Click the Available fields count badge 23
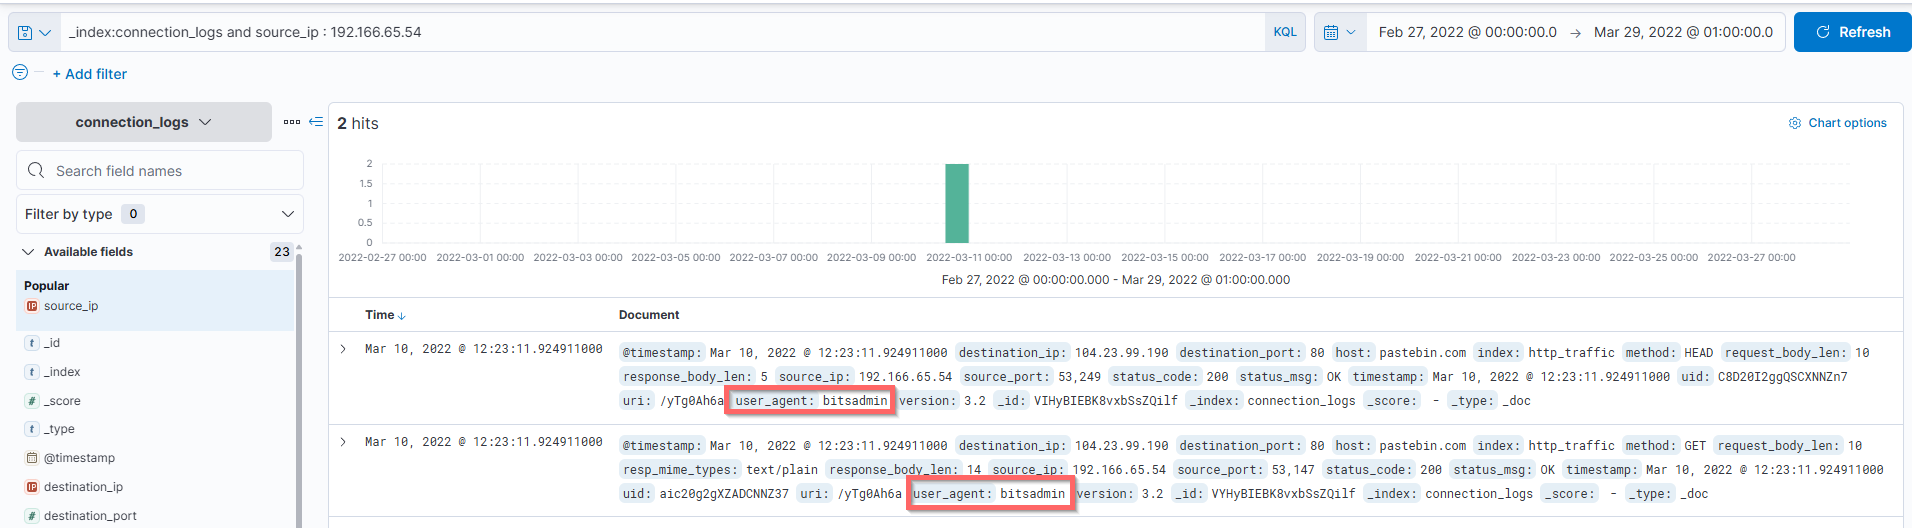Screen dimensions: 1912x528 282,252
